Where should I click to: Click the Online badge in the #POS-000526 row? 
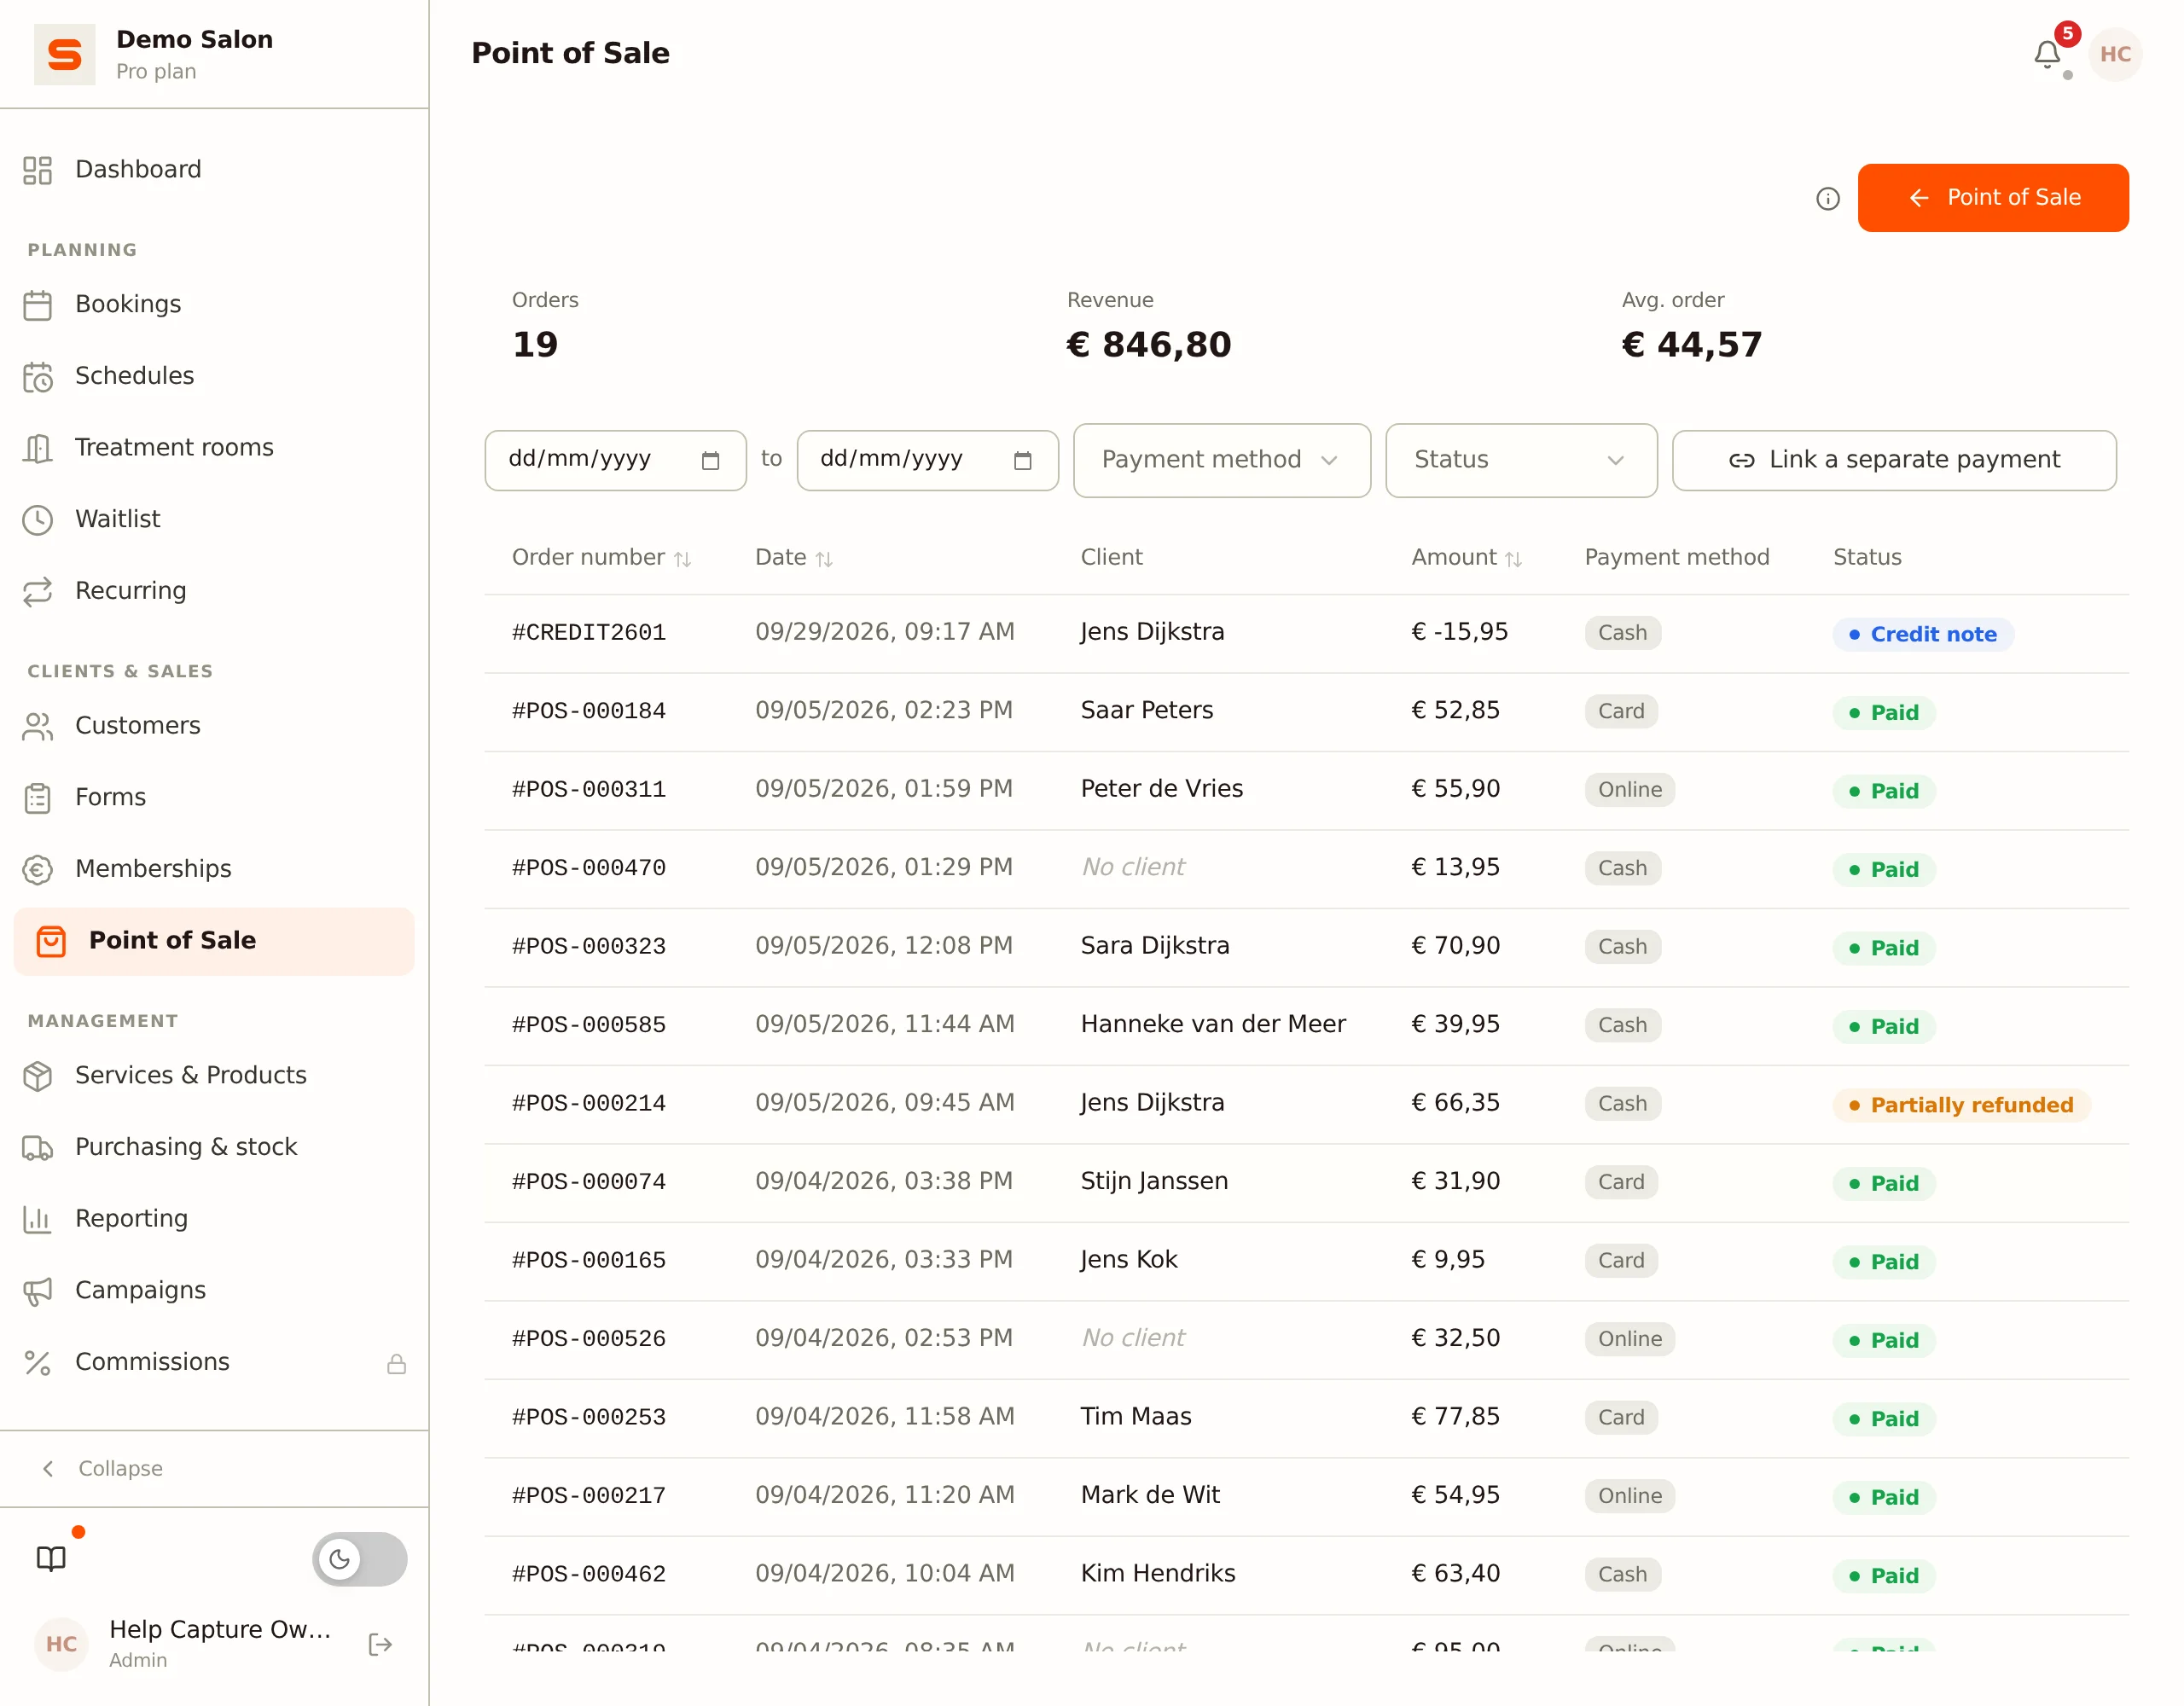1629,1339
